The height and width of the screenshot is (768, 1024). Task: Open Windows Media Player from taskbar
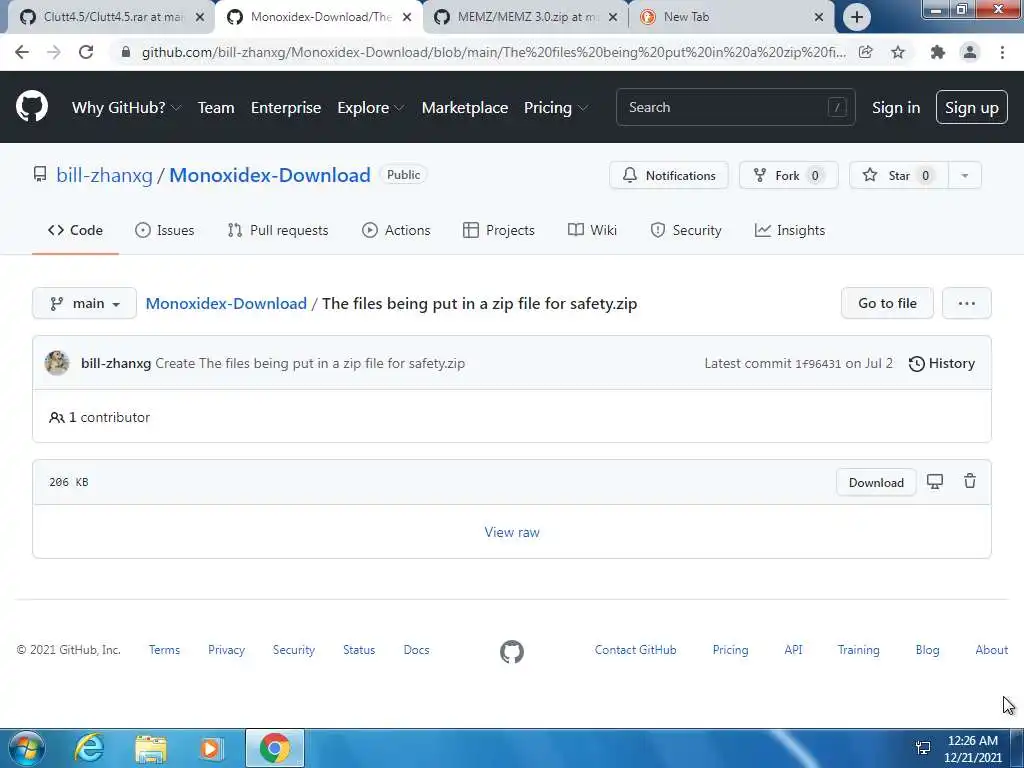210,748
